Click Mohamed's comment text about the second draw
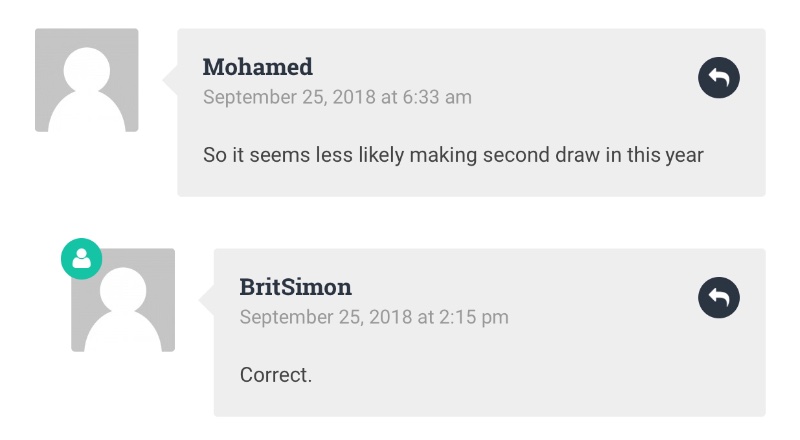Image resolution: width=800 pixels, height=440 pixels. [453, 155]
